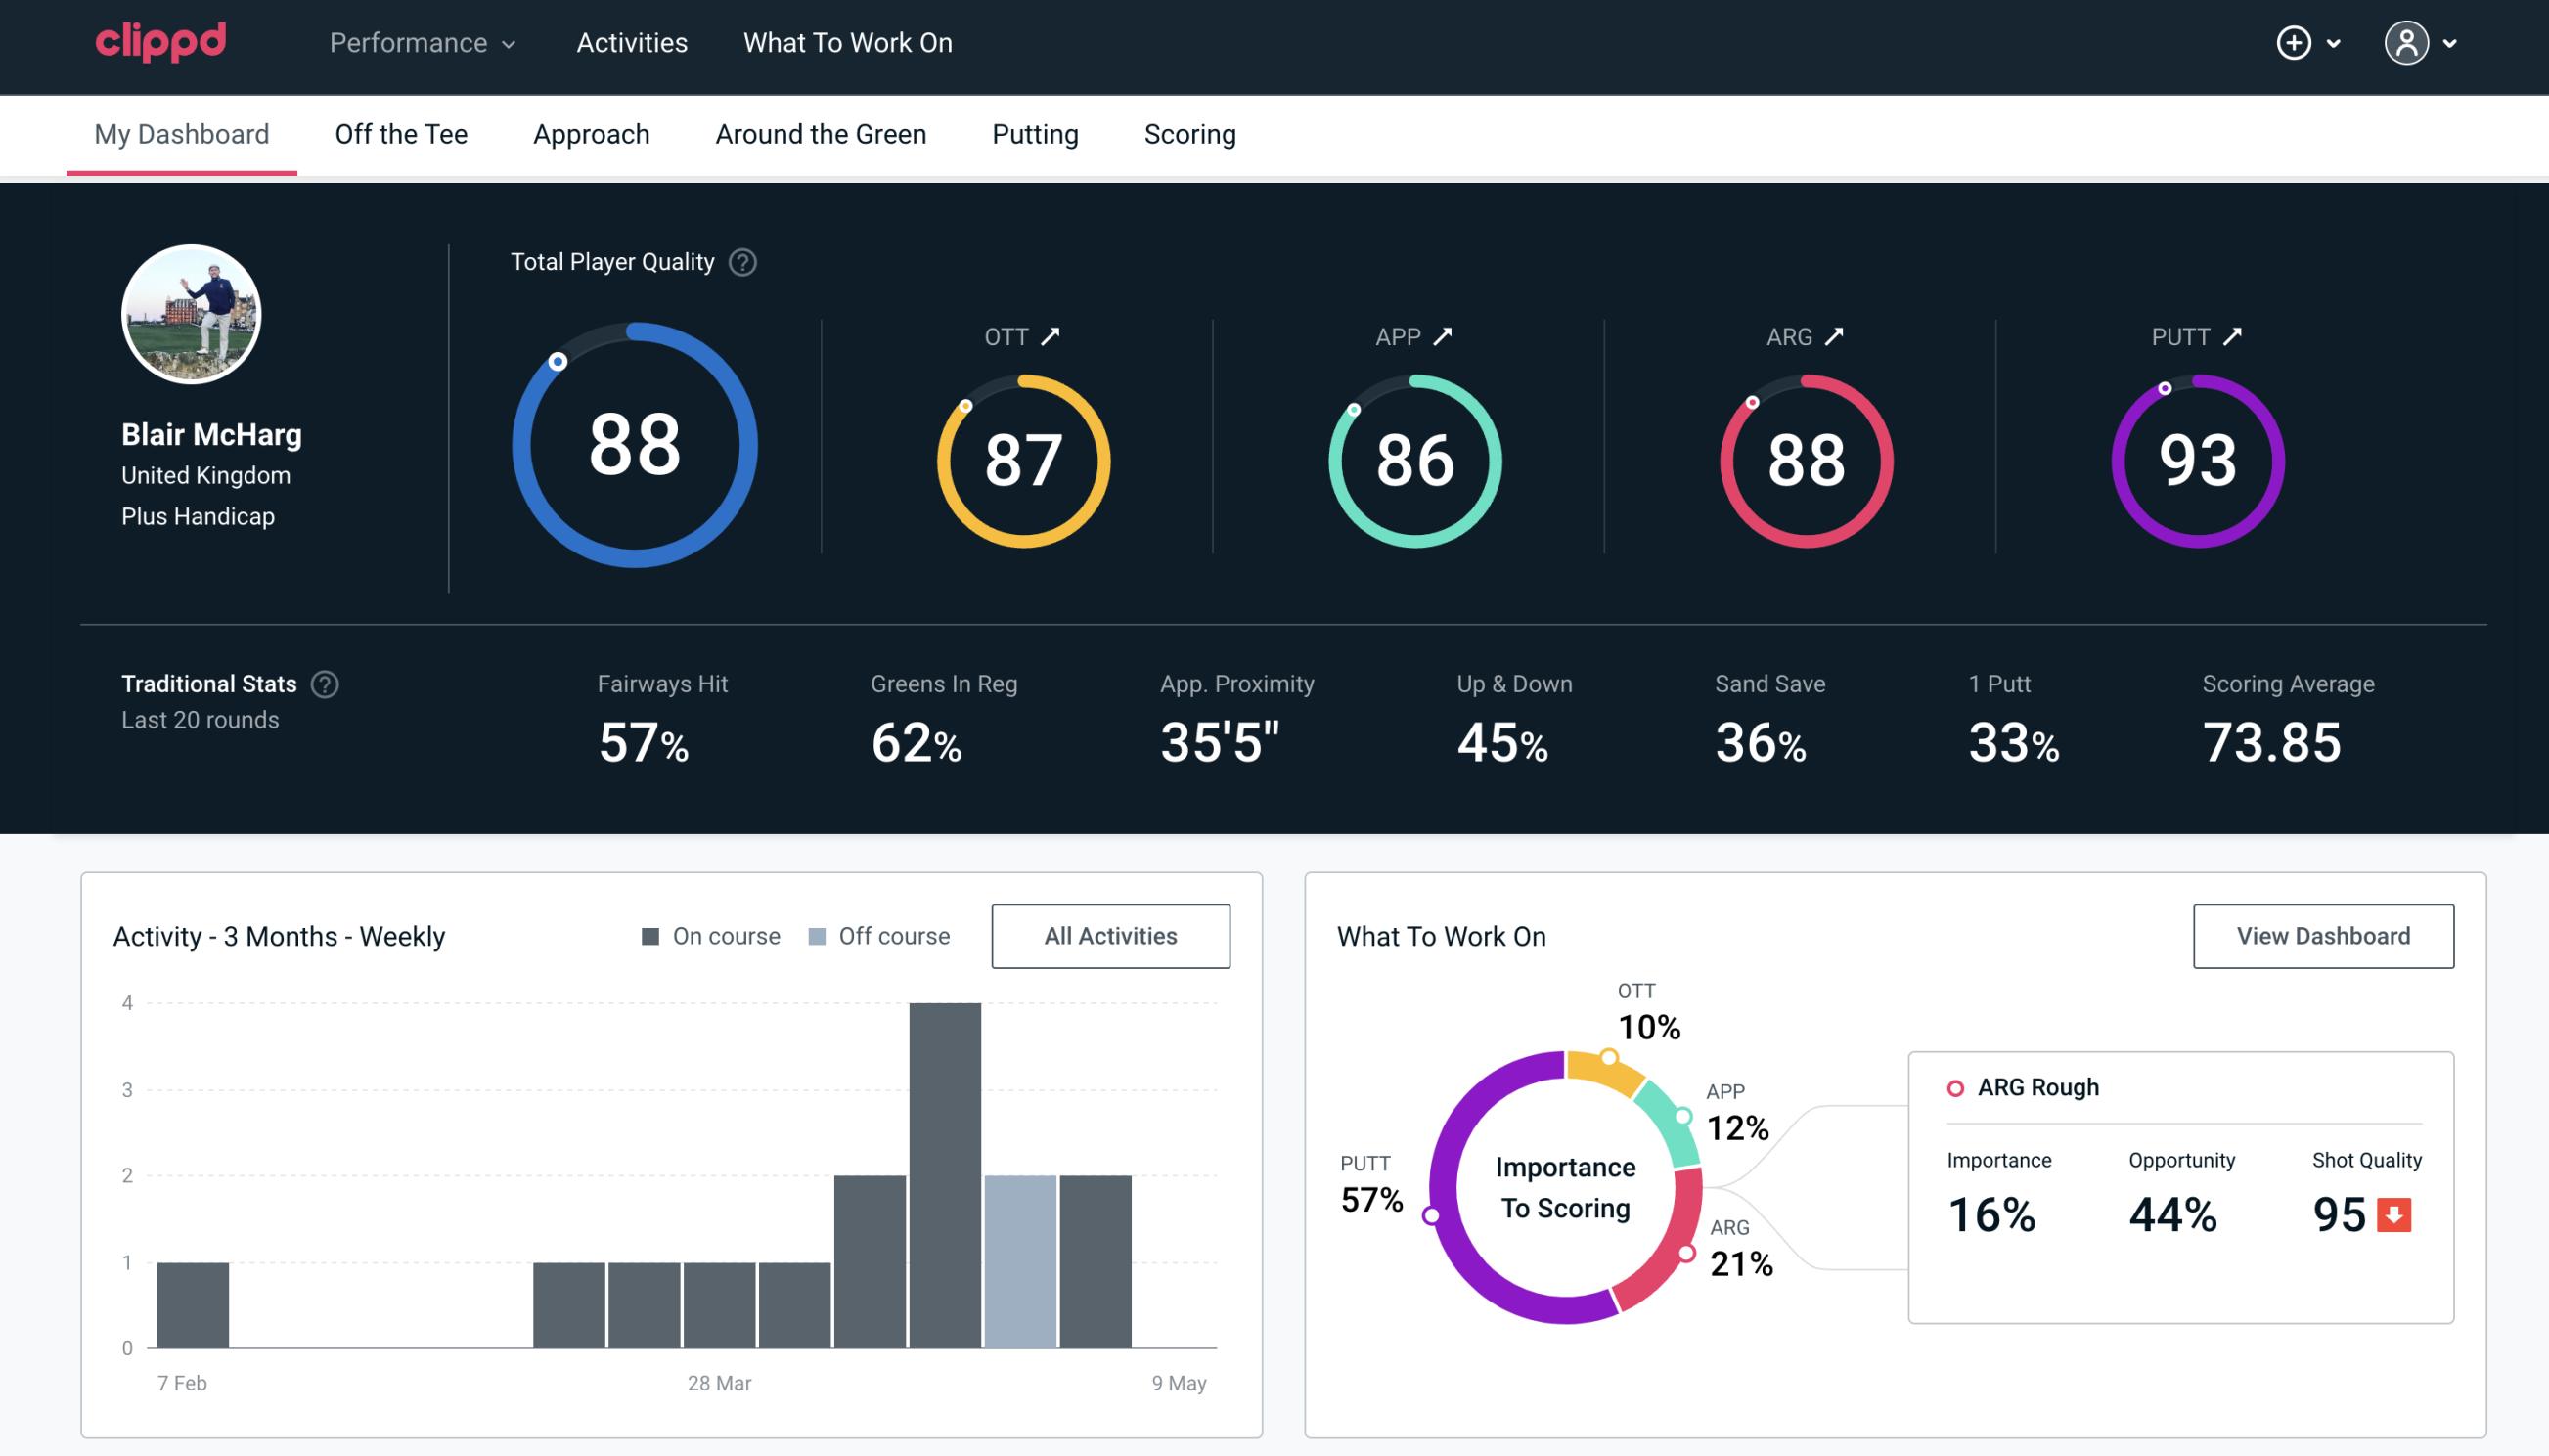Click the add activity plus icon
2549x1456 pixels.
(x=2297, y=42)
